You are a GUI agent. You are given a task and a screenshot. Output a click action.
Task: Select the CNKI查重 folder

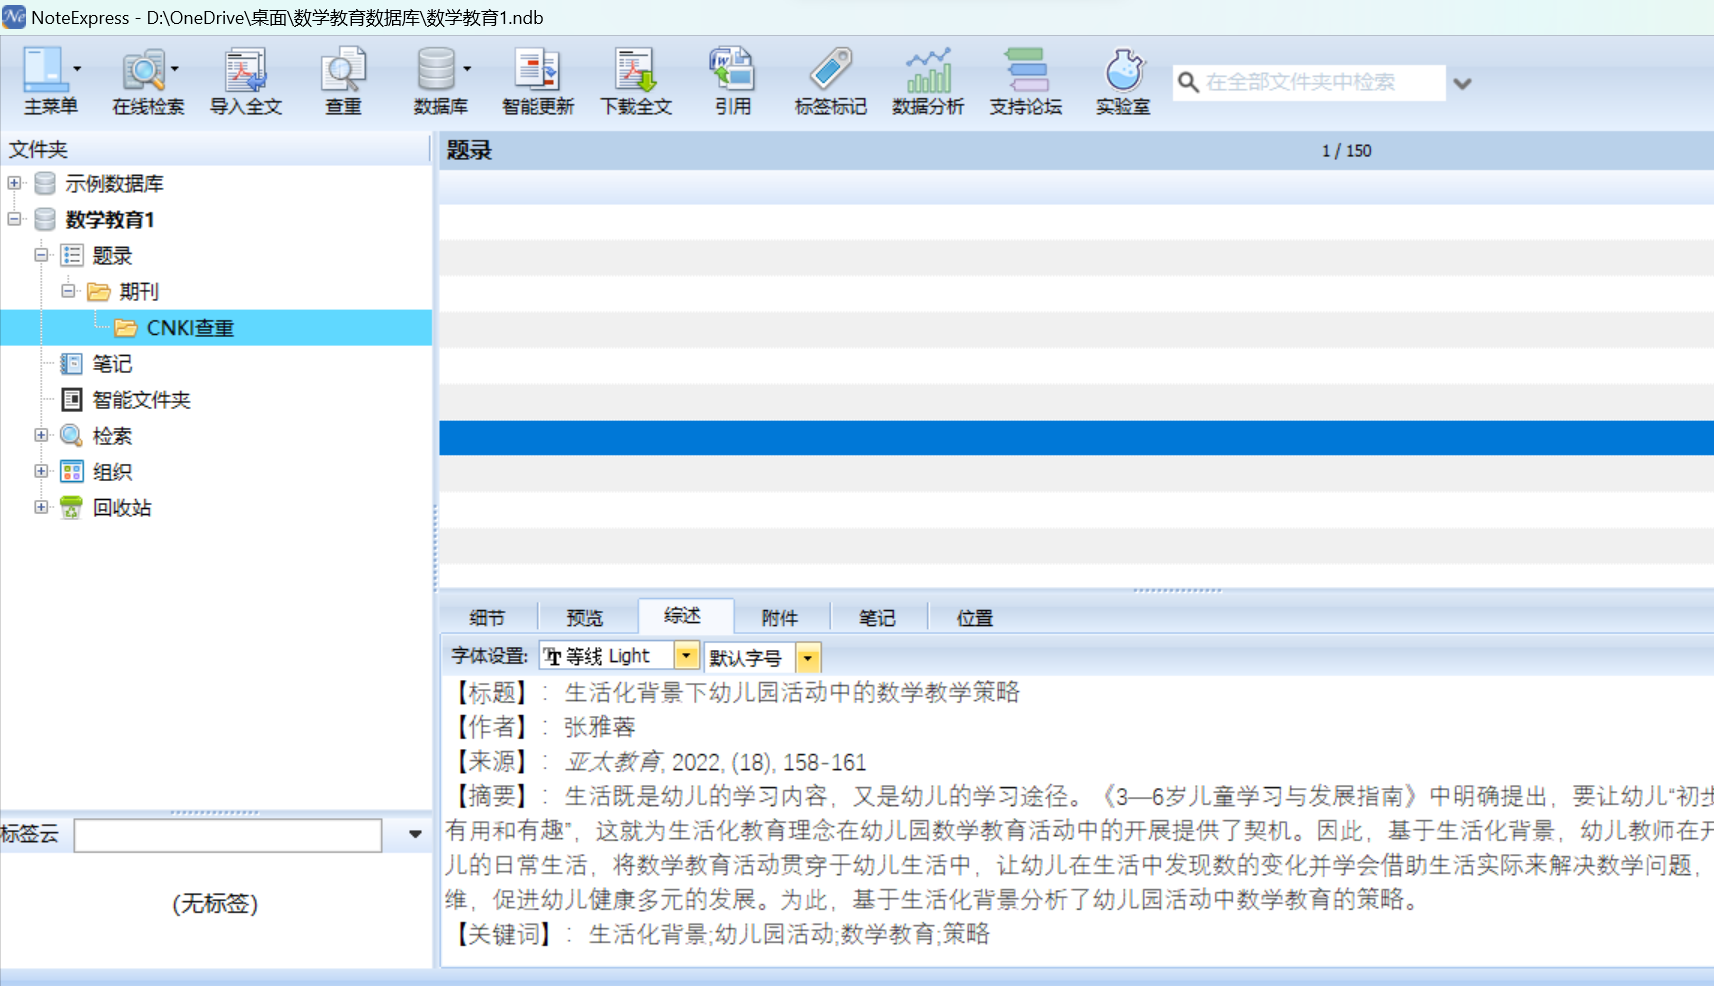[x=190, y=327]
